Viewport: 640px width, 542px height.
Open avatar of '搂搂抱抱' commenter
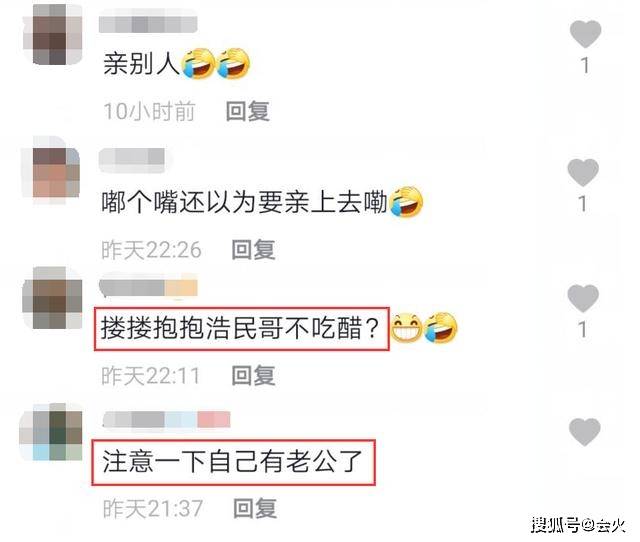click(x=52, y=298)
